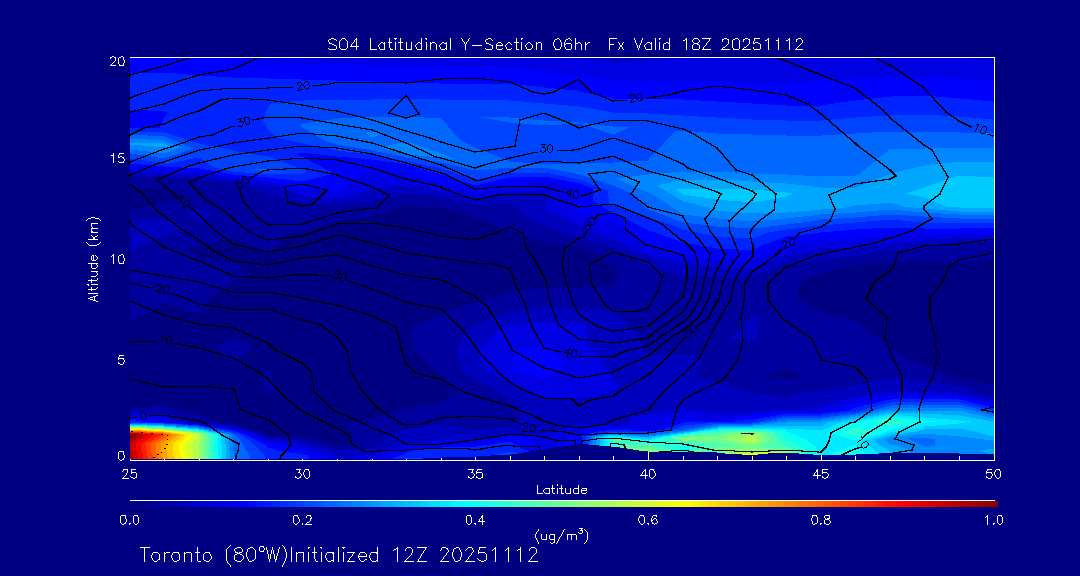Image resolution: width=1080 pixels, height=576 pixels.
Task: Click altitude axis tick label "5"
Action: coord(121,359)
